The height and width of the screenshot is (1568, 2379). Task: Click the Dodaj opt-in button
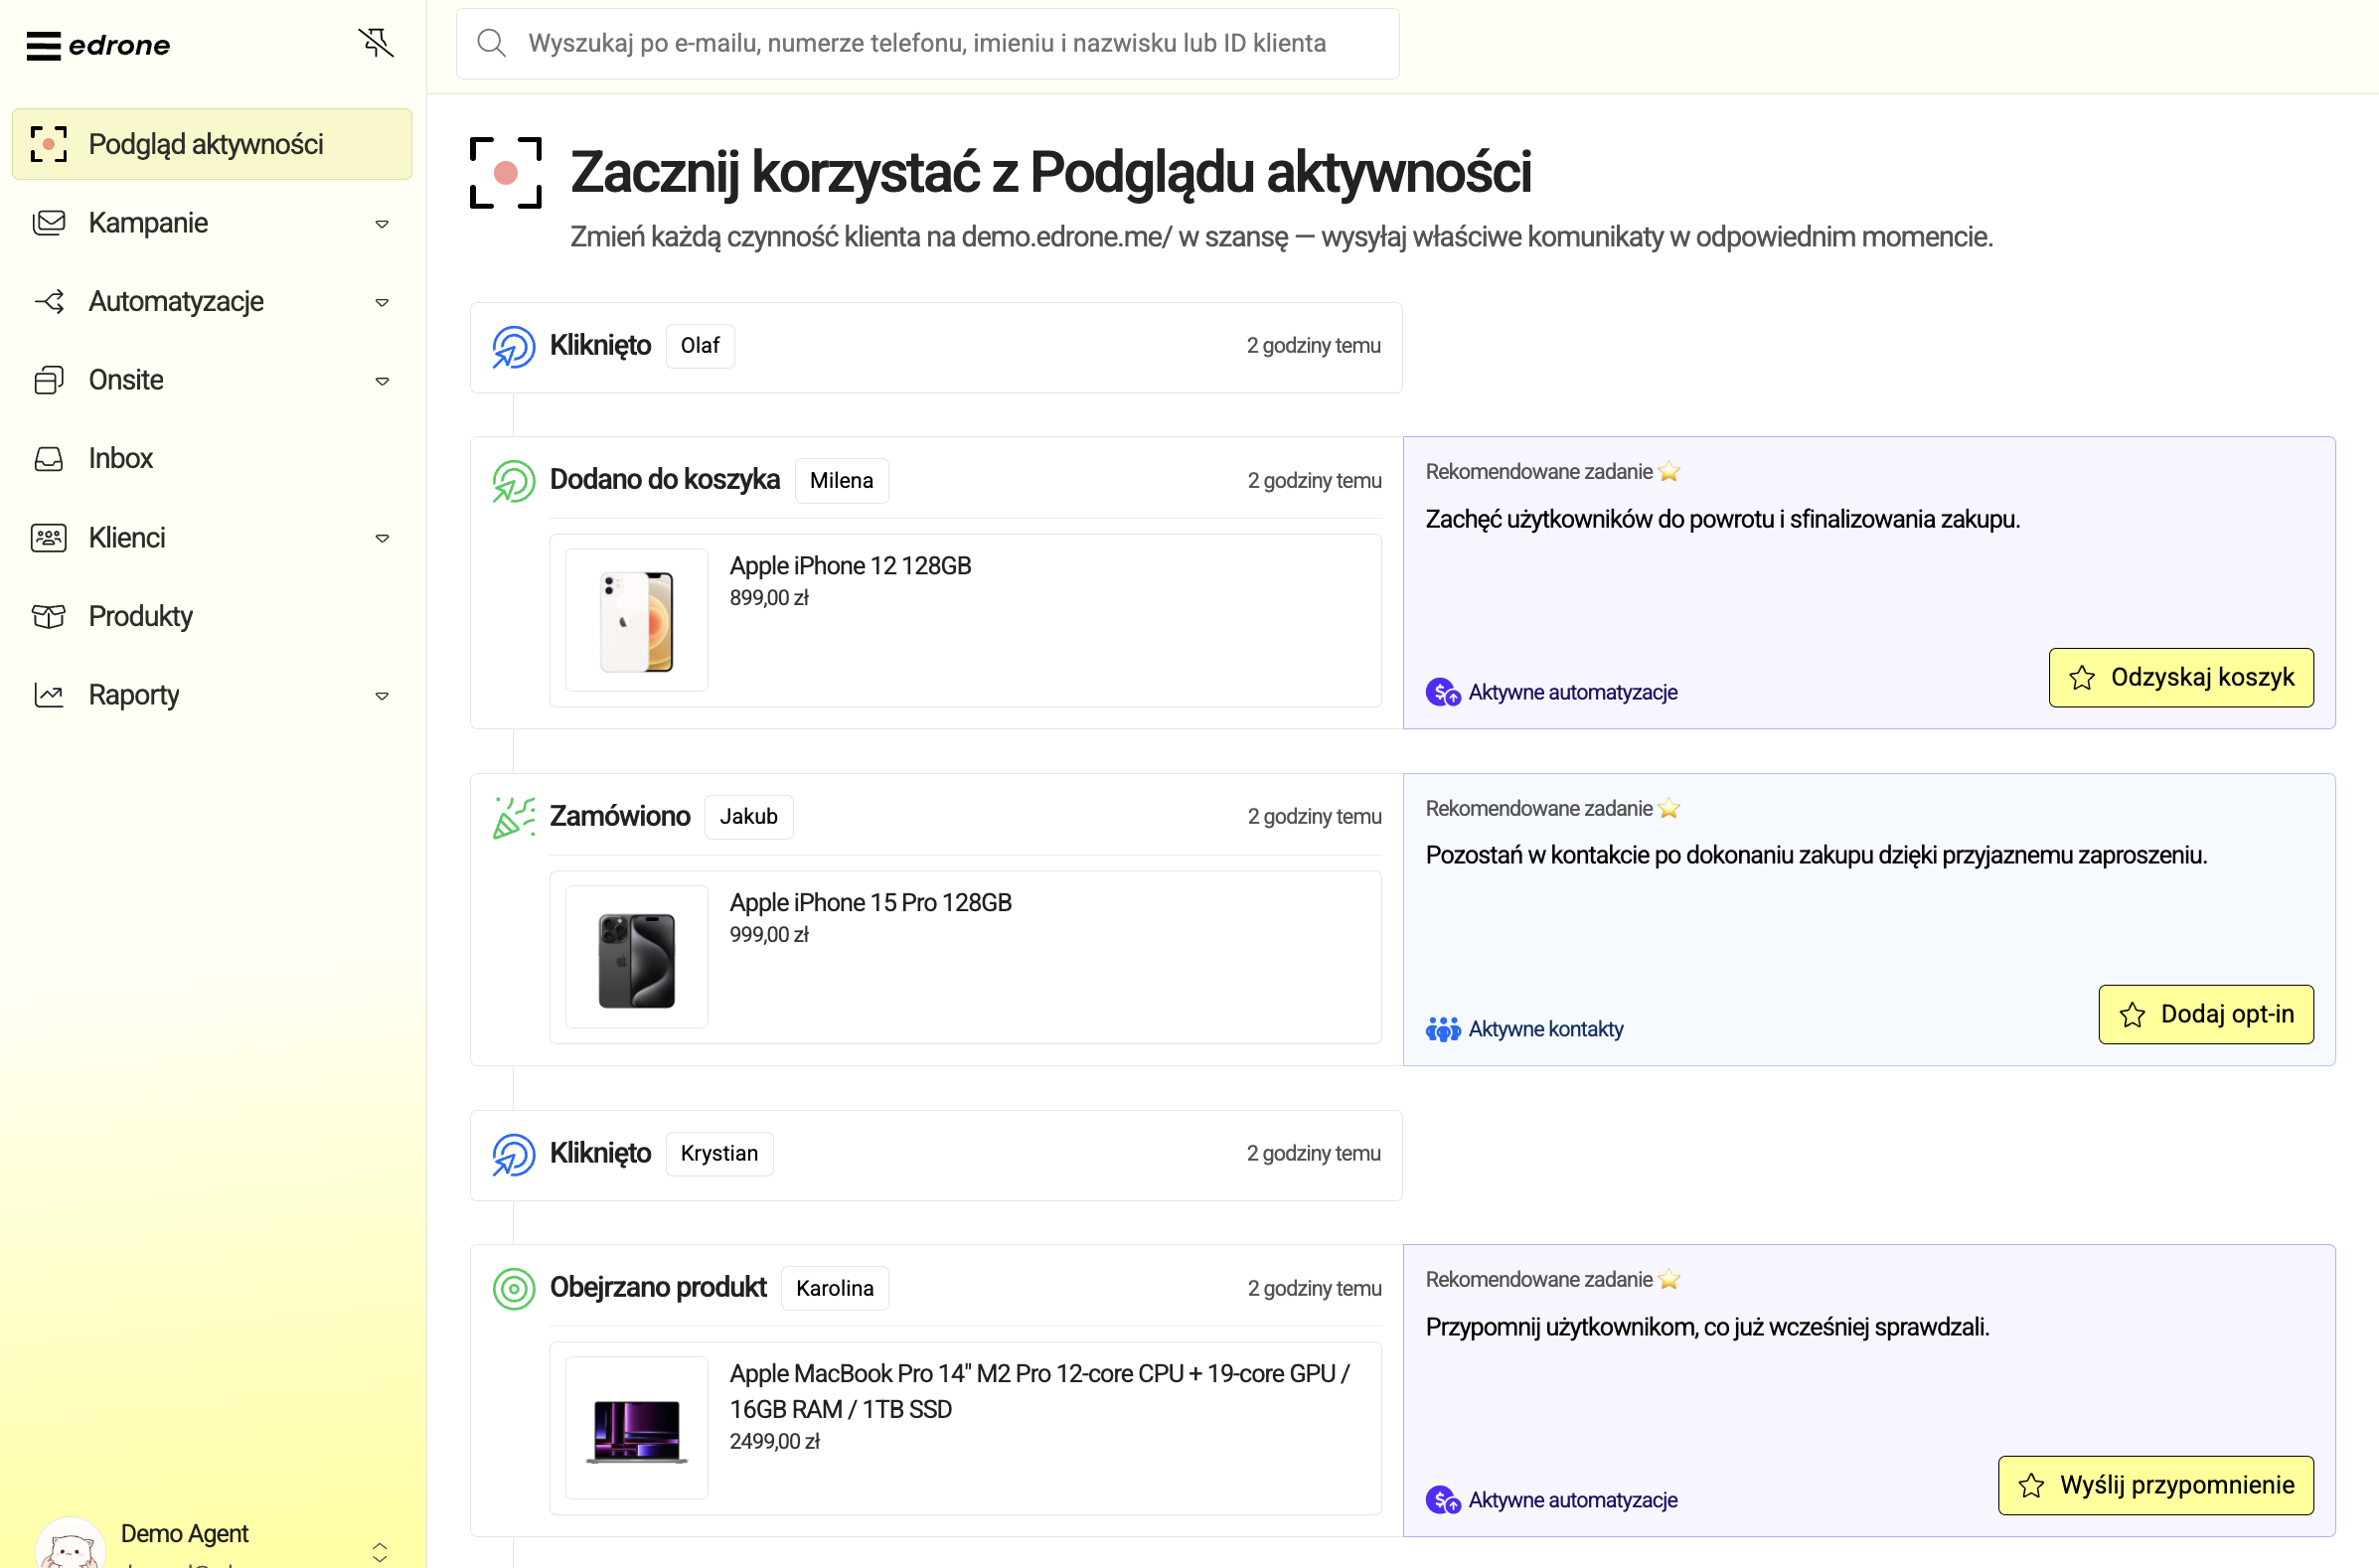pyautogui.click(x=2206, y=1015)
